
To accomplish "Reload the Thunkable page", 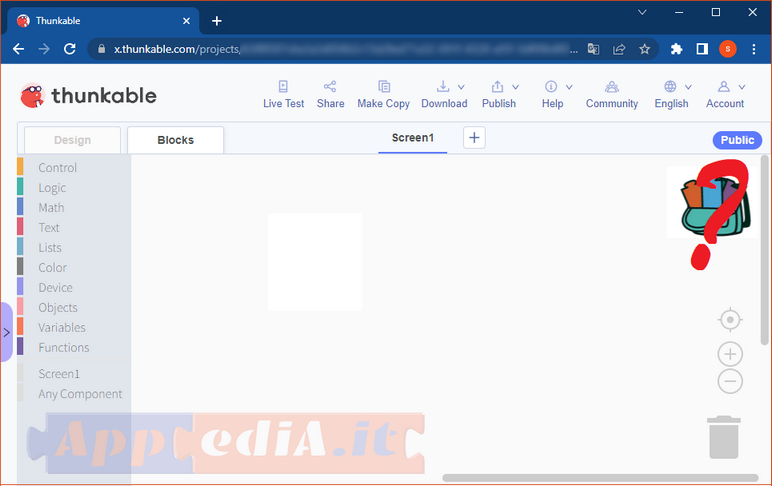I will [x=70, y=49].
